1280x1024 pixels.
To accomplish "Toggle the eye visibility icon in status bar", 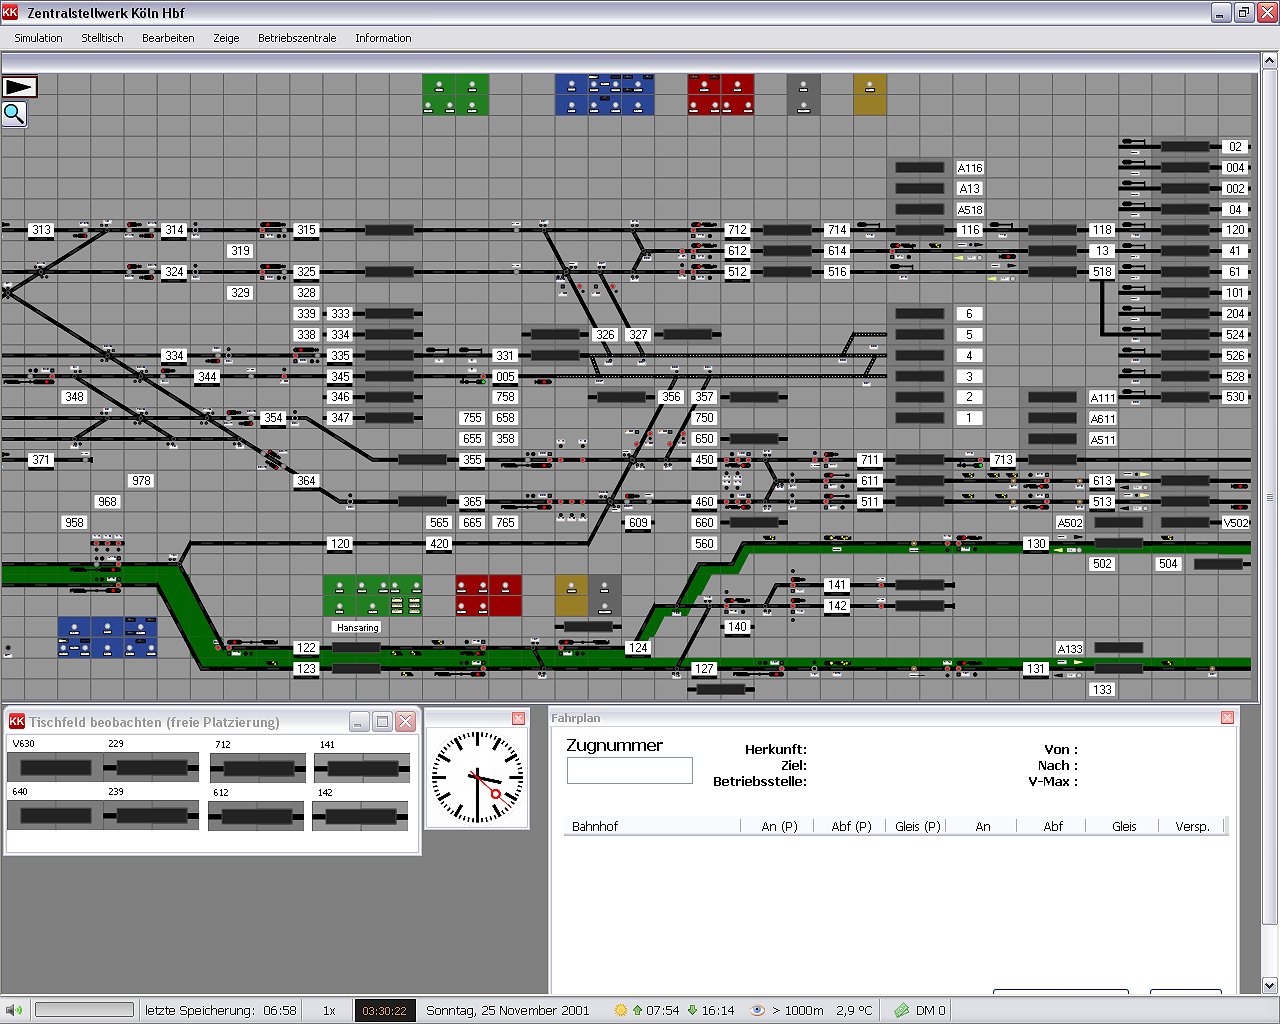I will pyautogui.click(x=757, y=1010).
